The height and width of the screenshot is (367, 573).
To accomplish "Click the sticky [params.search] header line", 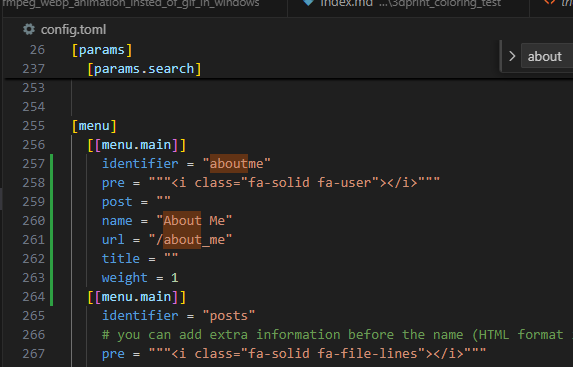I will 144,69.
